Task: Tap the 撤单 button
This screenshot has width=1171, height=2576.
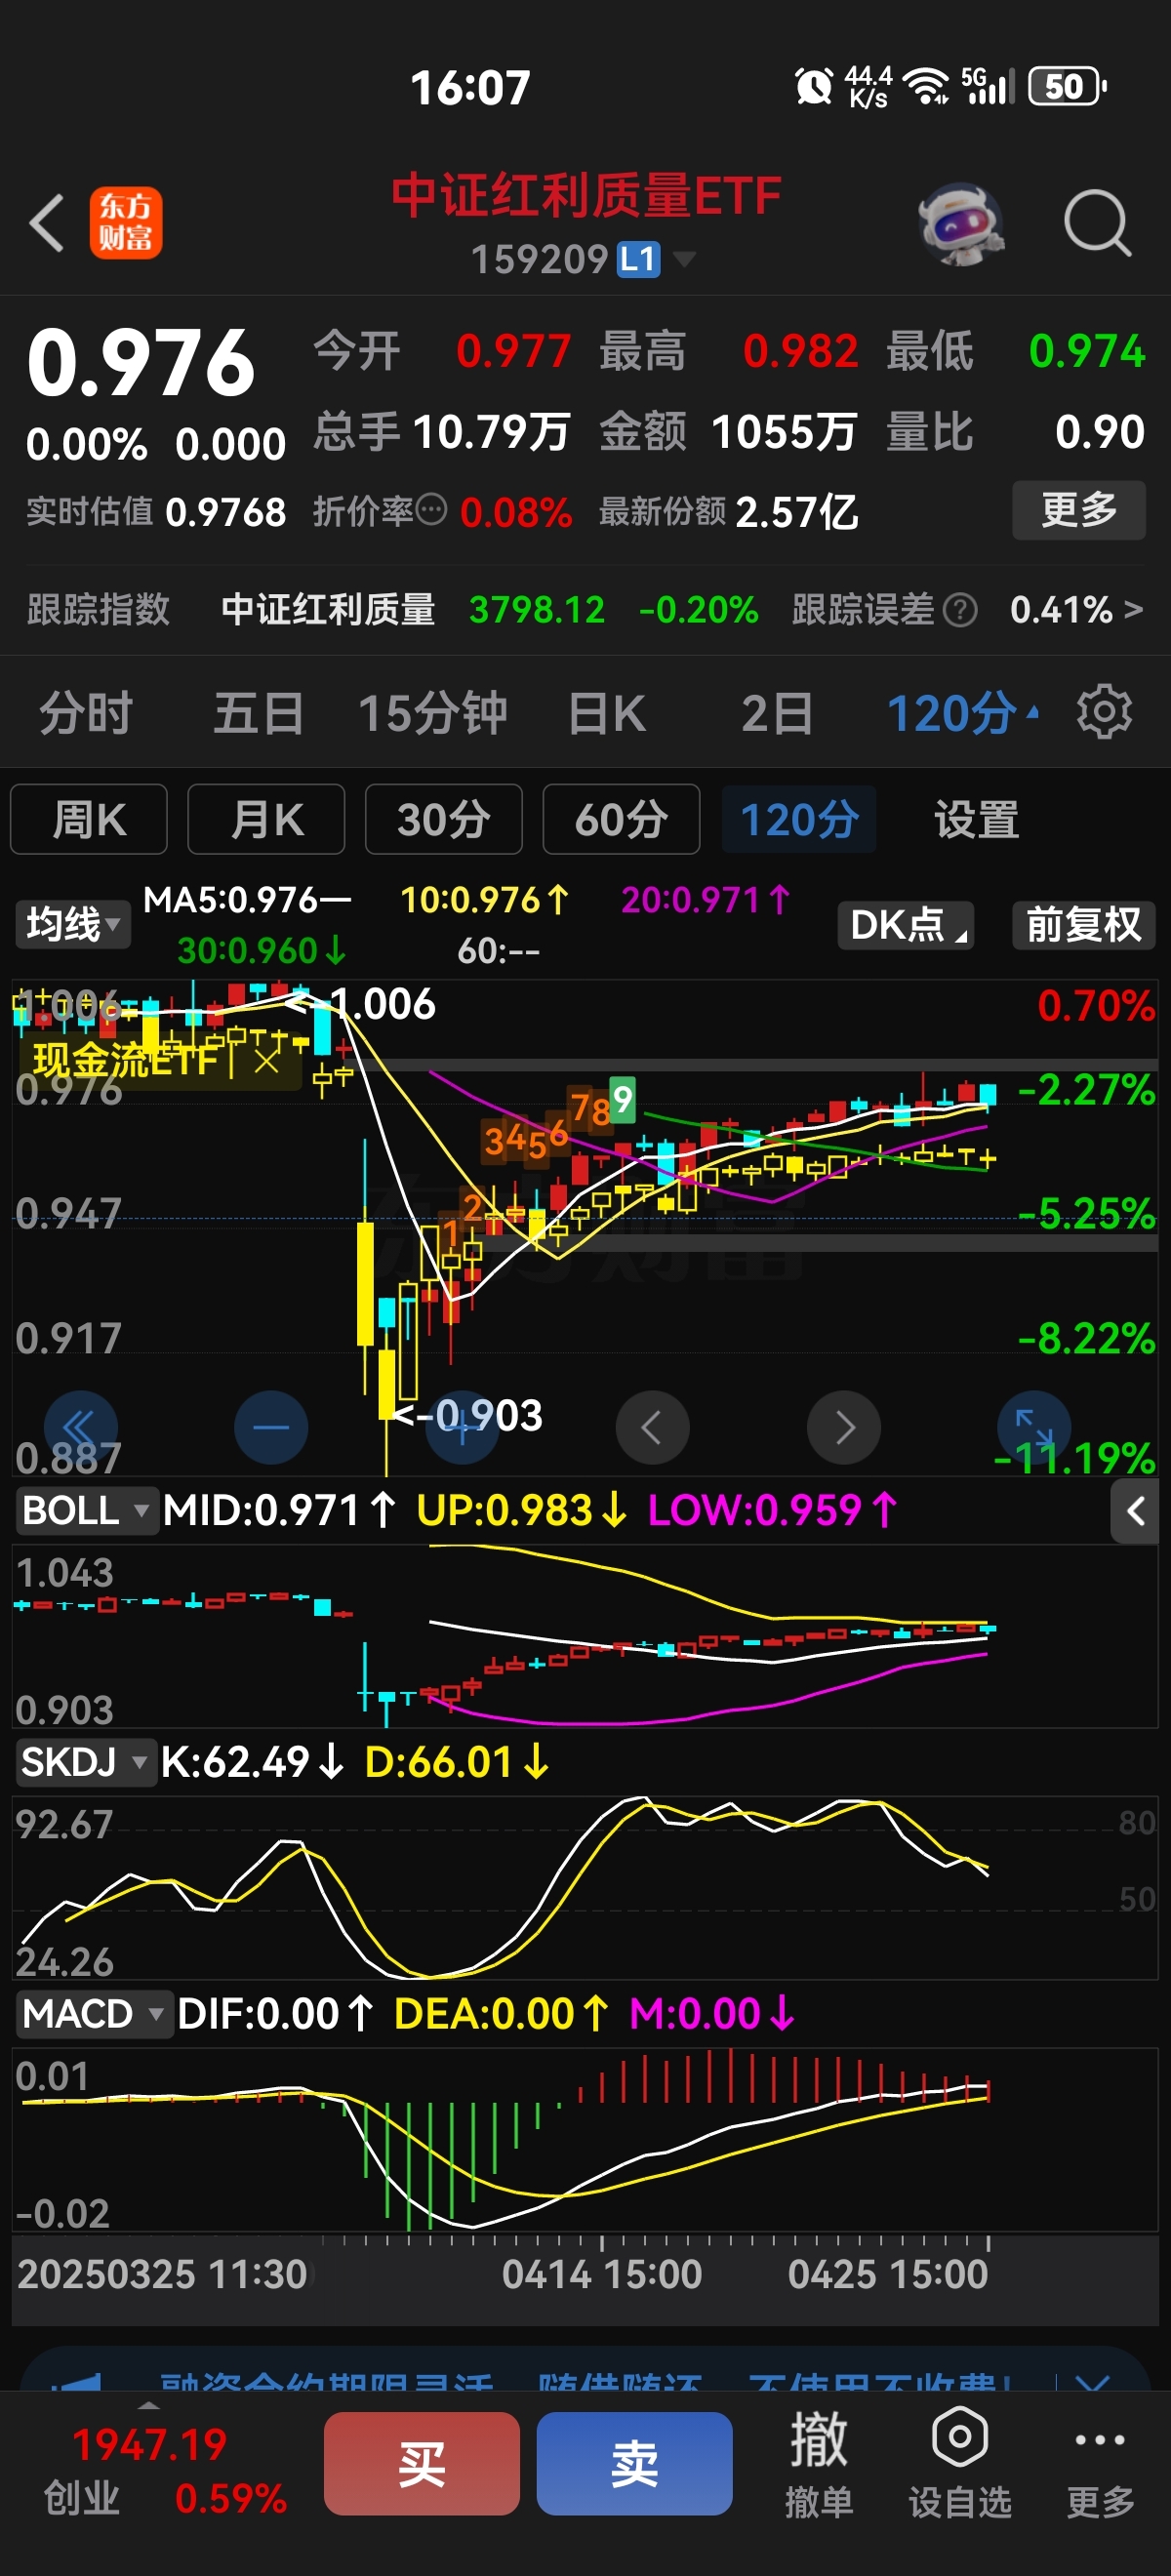Action: click(x=819, y=2462)
